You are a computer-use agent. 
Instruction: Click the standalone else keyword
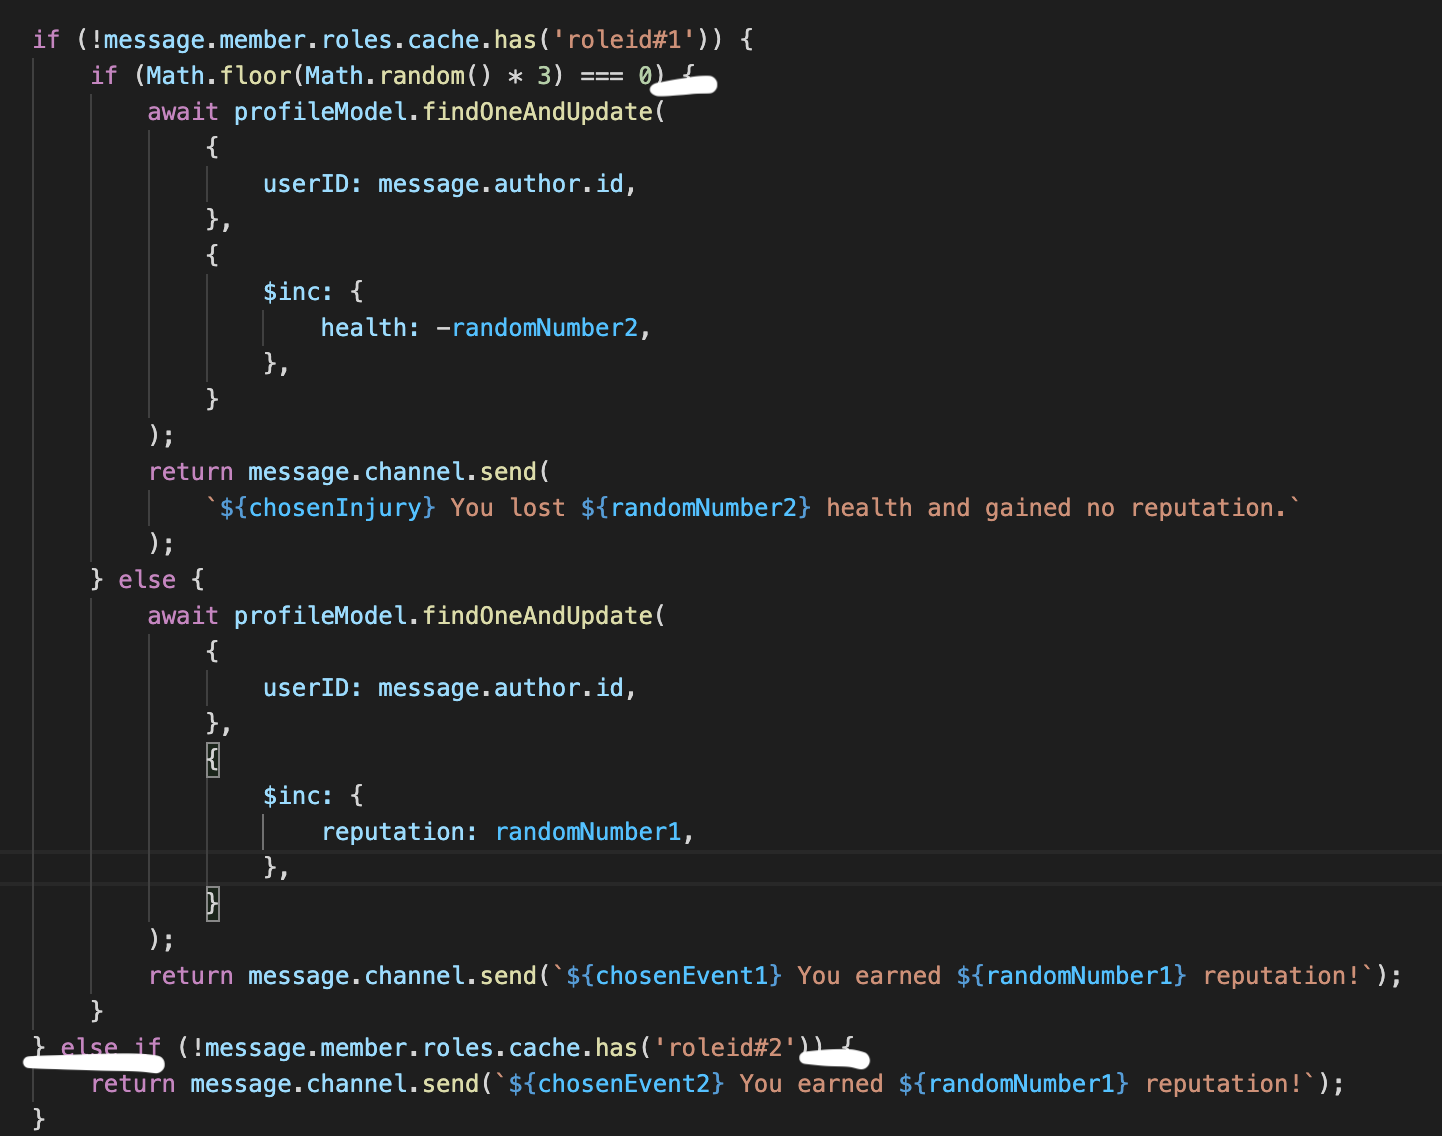[x=147, y=580]
